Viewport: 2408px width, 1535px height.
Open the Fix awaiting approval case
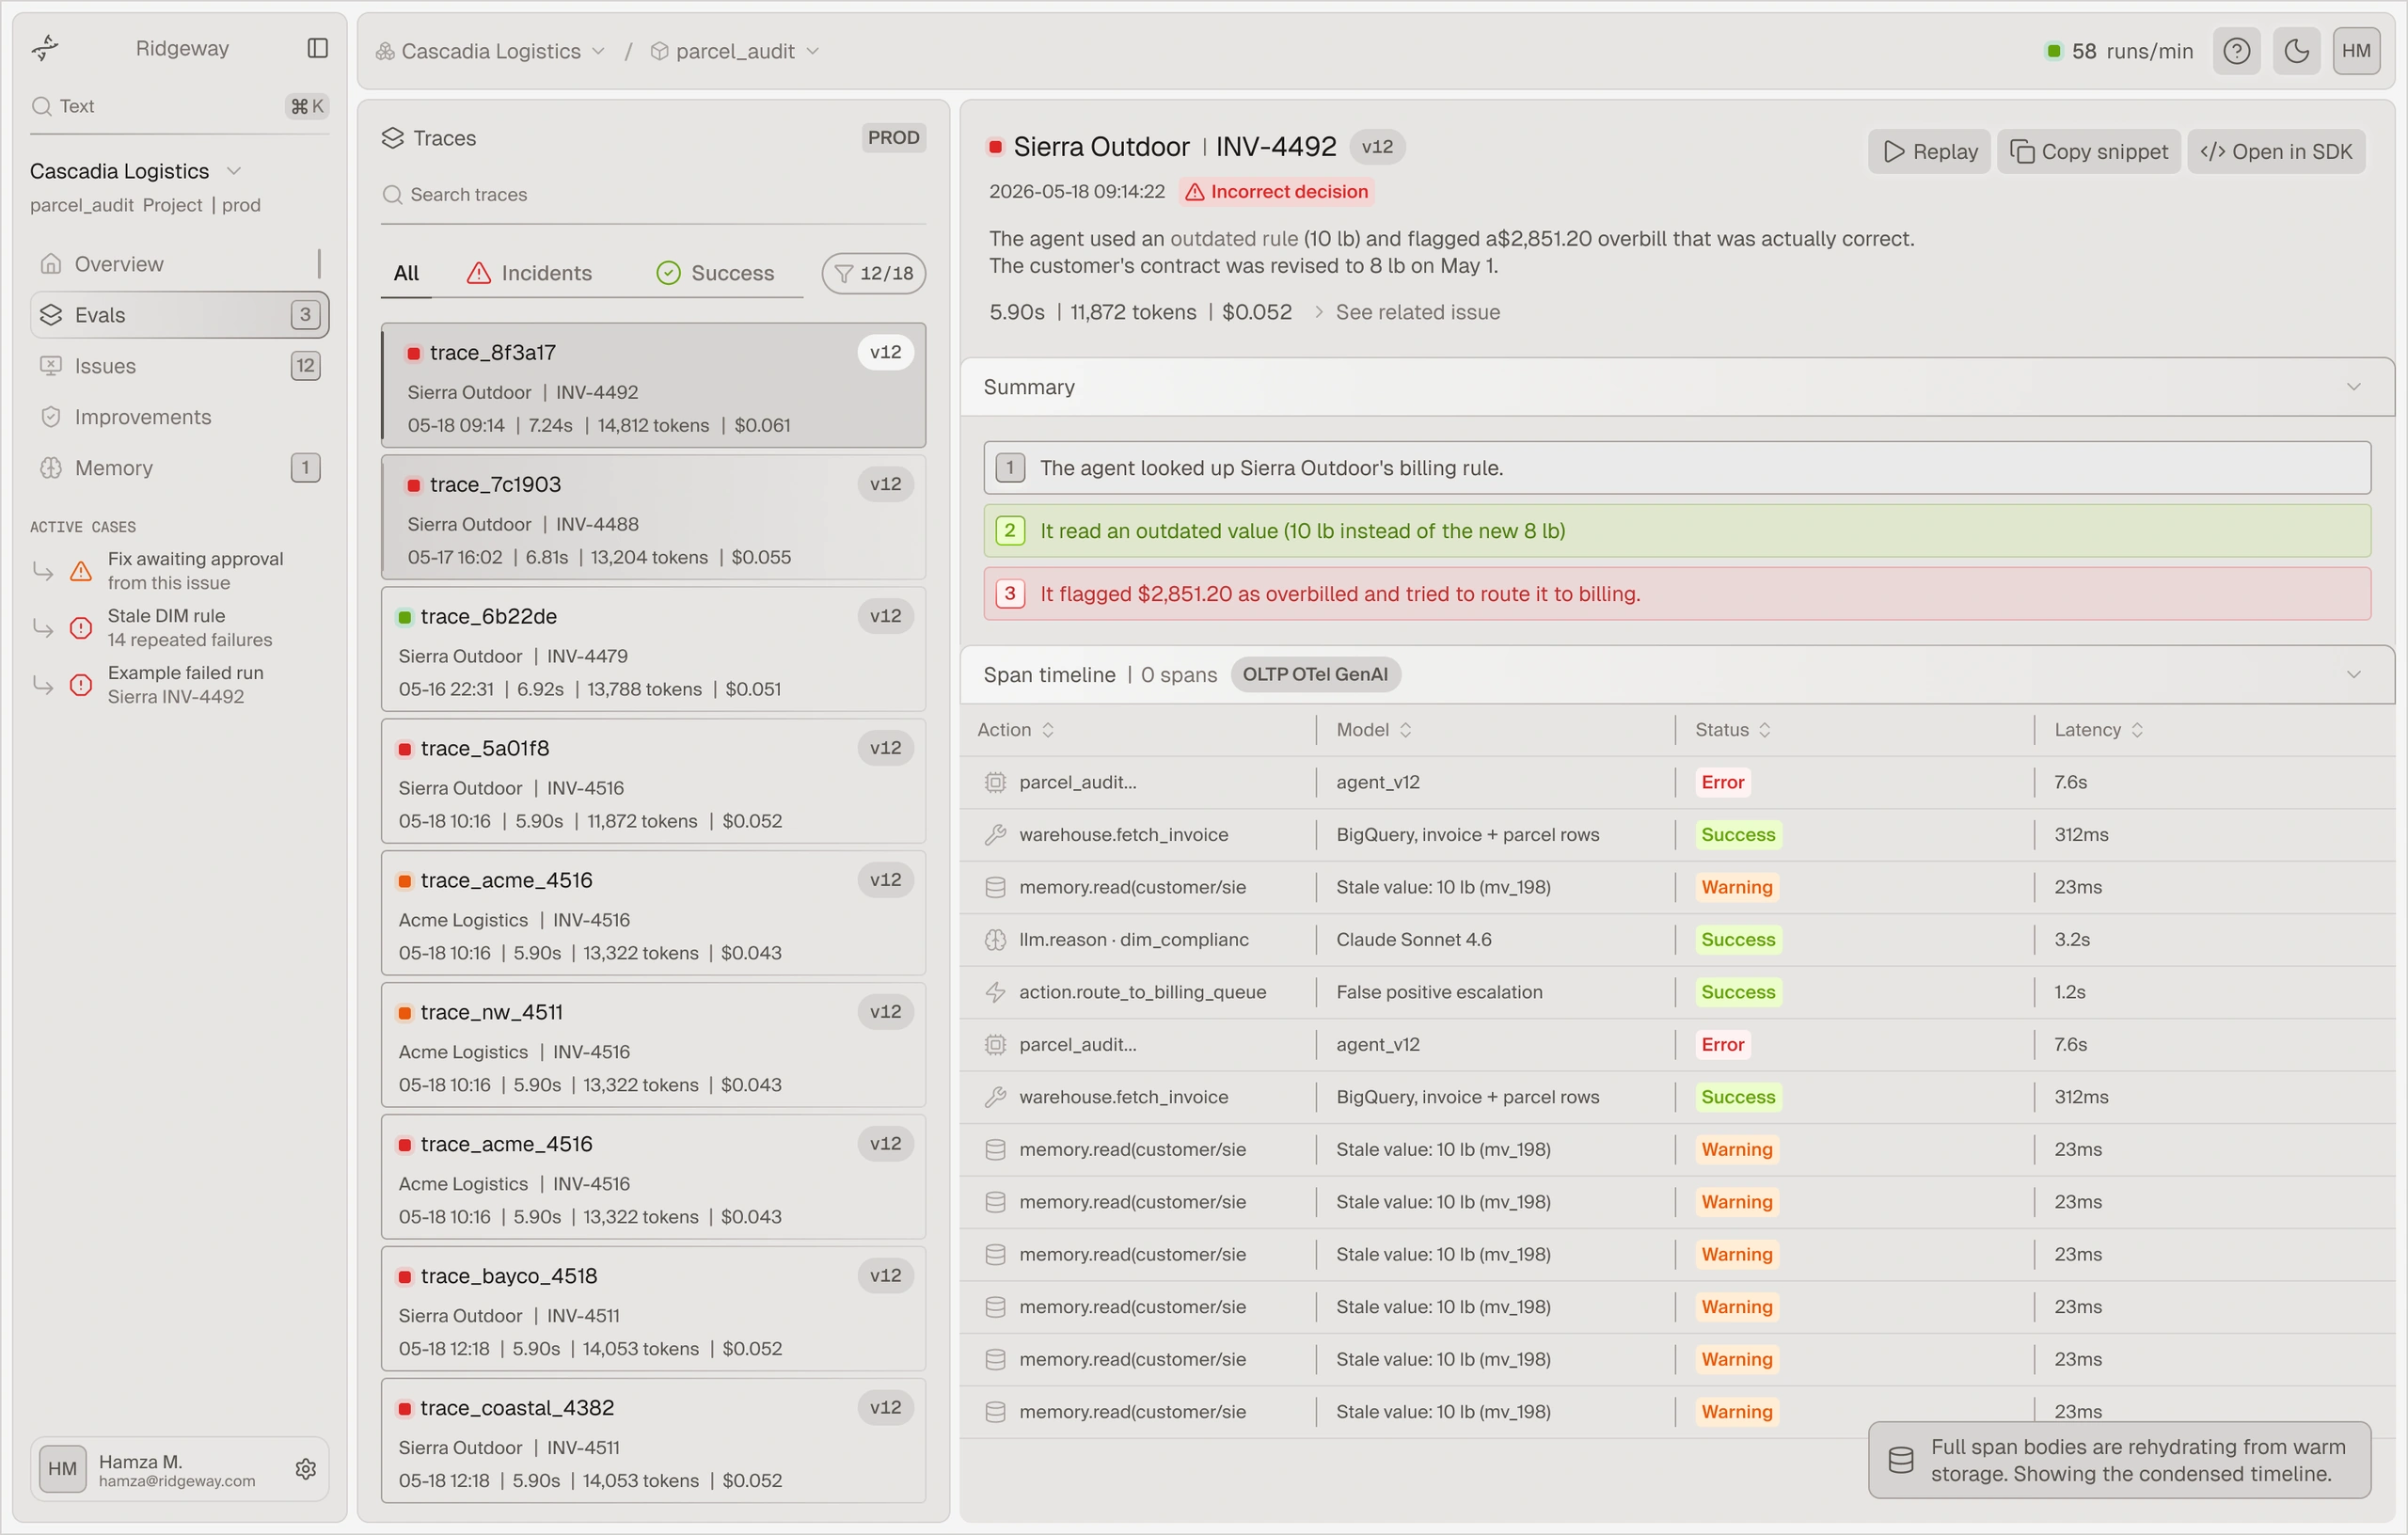179,571
